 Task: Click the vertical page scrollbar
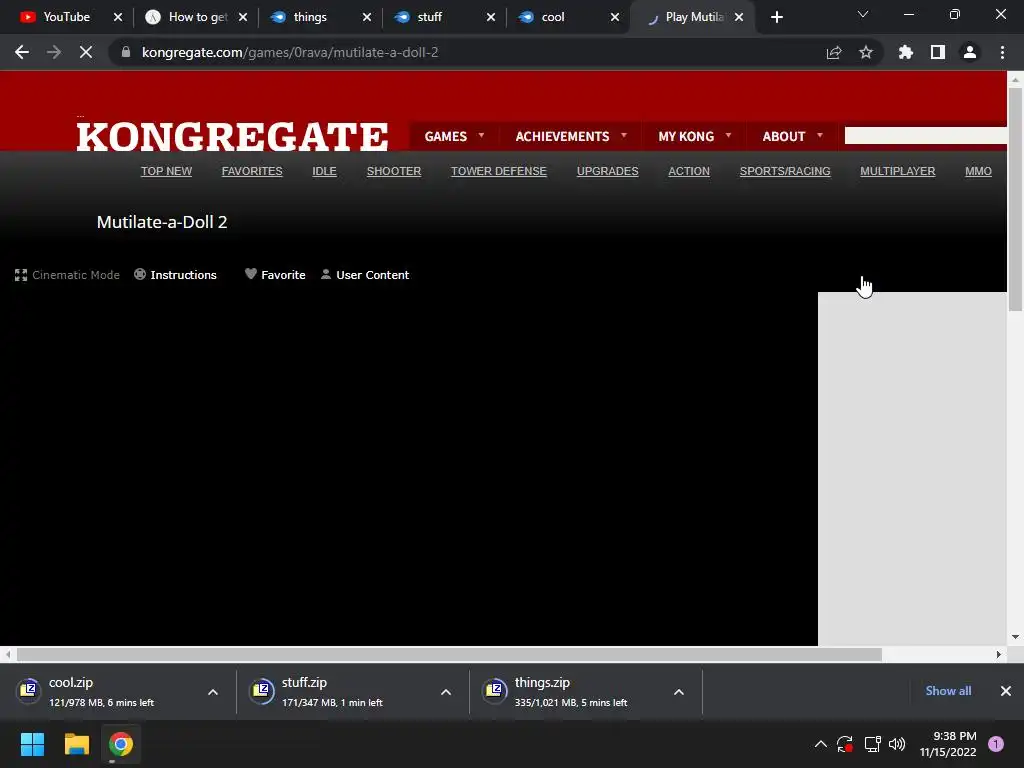point(1015,199)
